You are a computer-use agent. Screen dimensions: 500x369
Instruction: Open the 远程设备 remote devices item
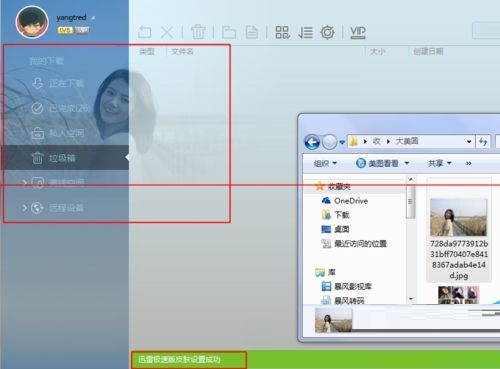[65, 208]
